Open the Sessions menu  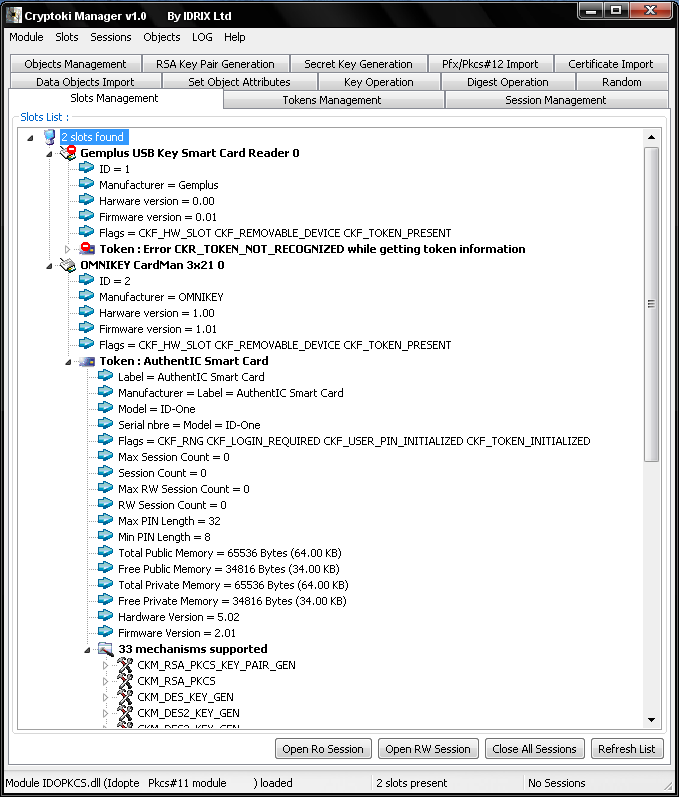pos(111,37)
